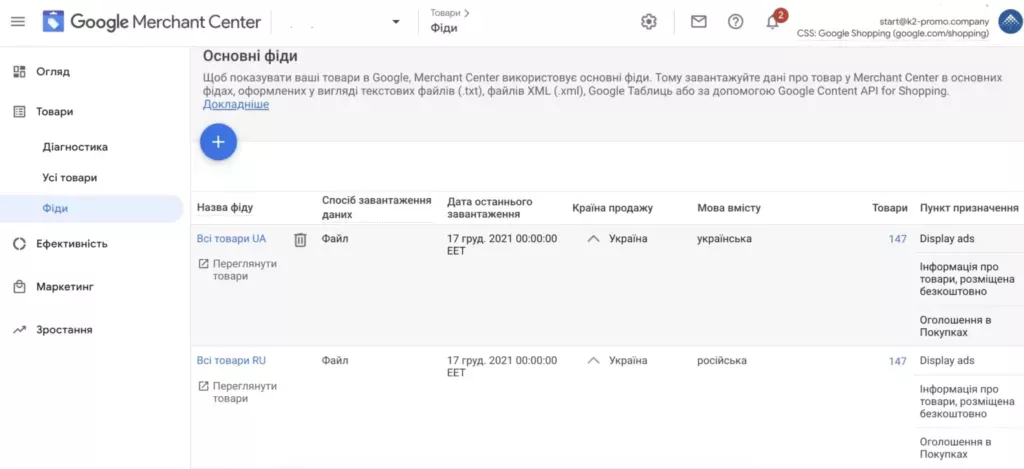This screenshot has height=469, width=1024.
Task: Click Переглянути товари under RU feed
Action: click(x=245, y=392)
